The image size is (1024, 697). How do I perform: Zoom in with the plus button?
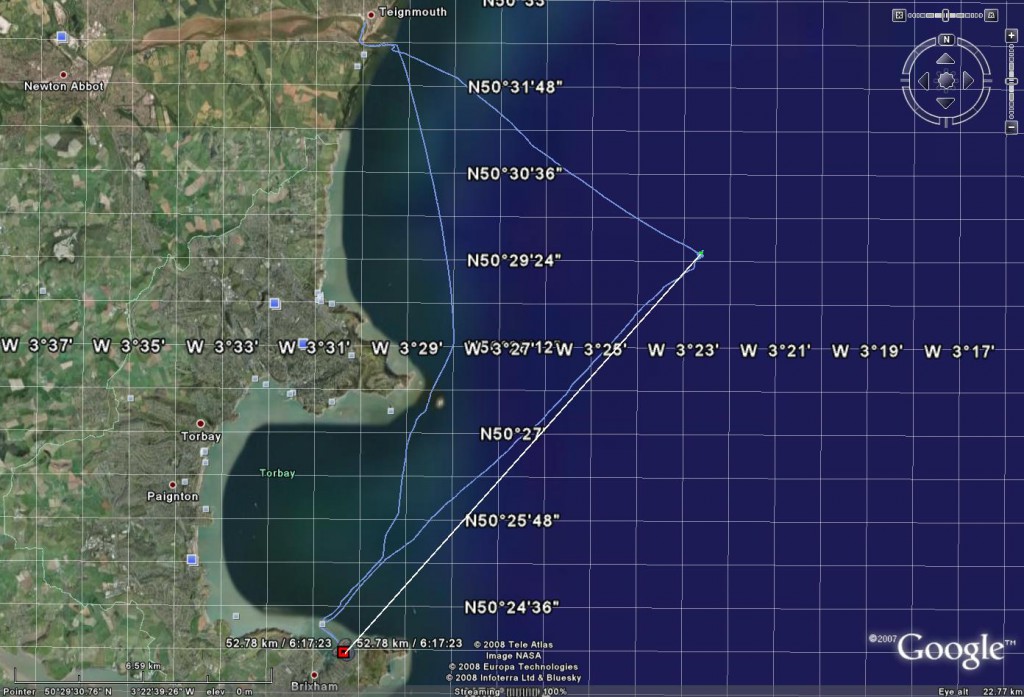1012,36
